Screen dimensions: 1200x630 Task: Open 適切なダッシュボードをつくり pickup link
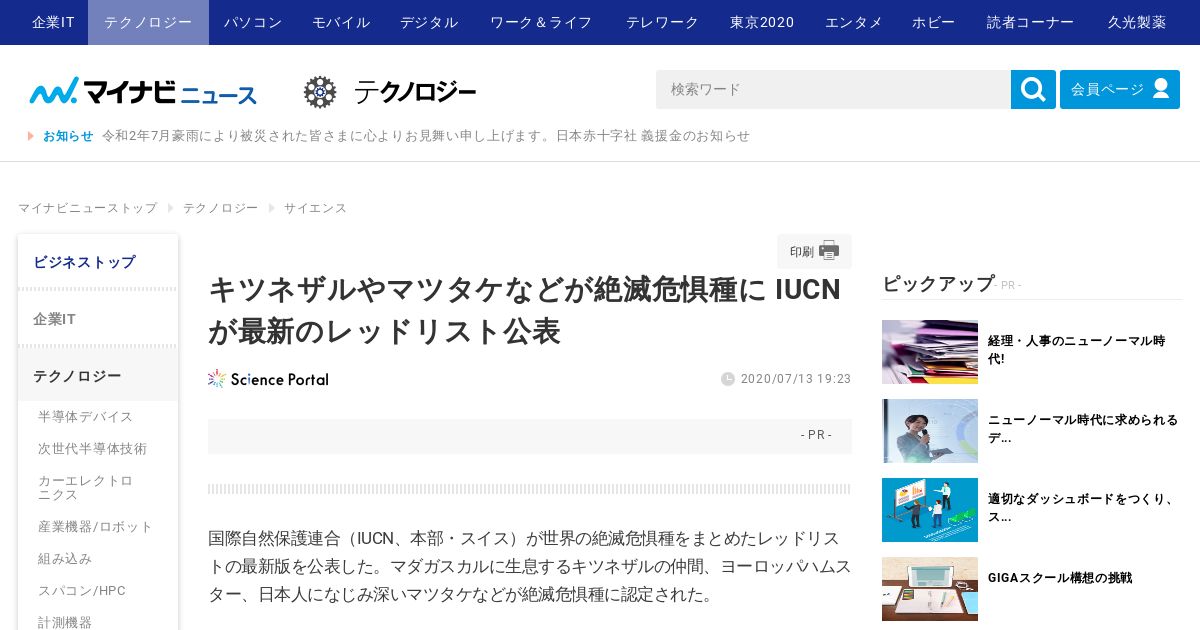1082,508
